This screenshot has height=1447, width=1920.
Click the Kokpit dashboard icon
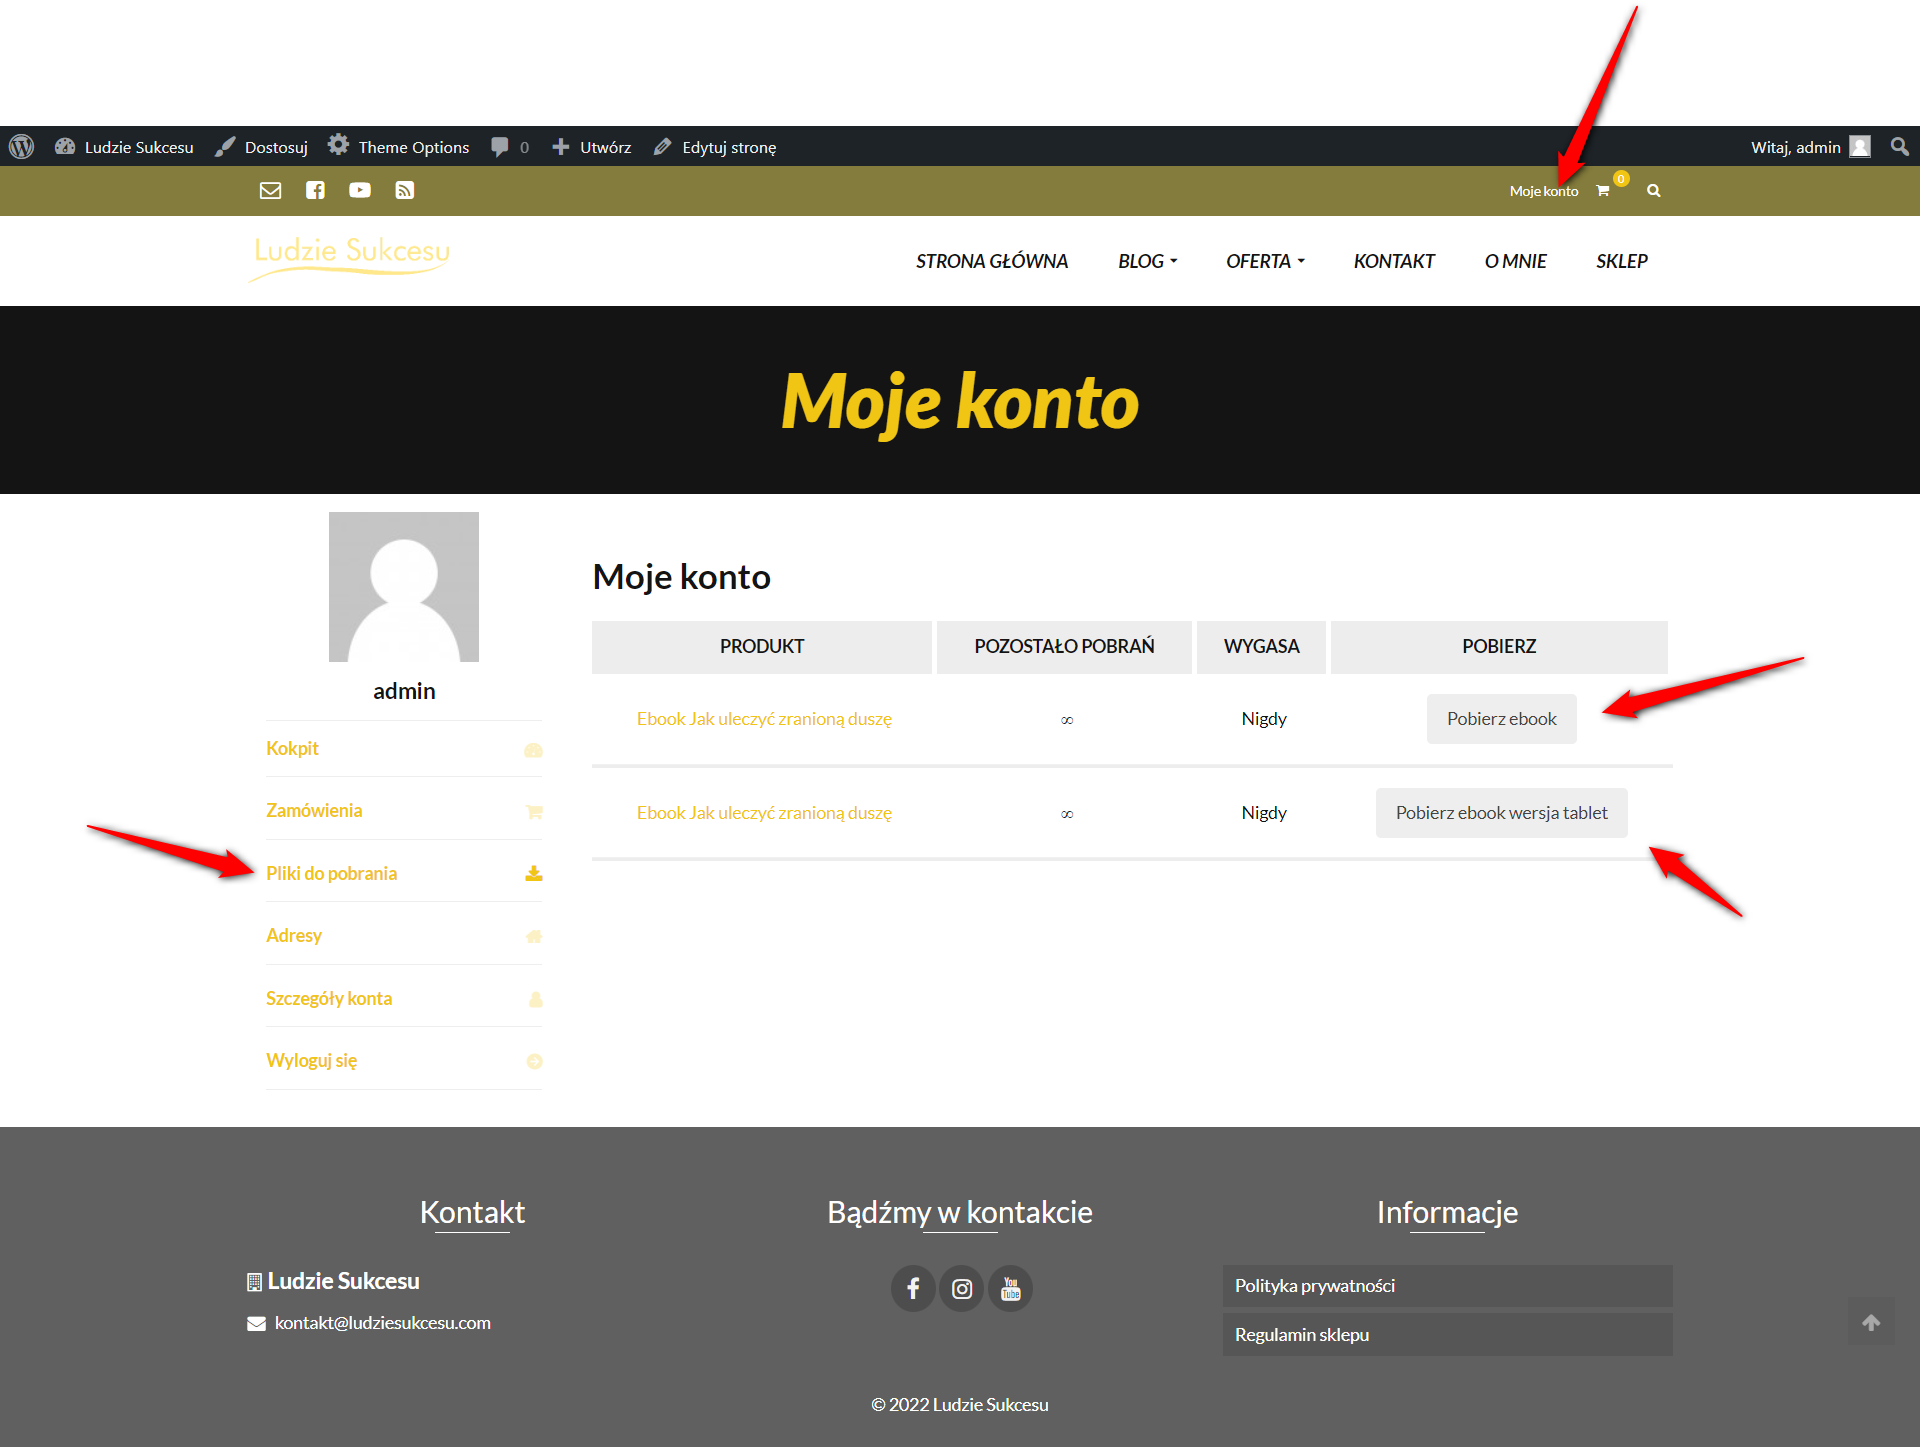533,750
